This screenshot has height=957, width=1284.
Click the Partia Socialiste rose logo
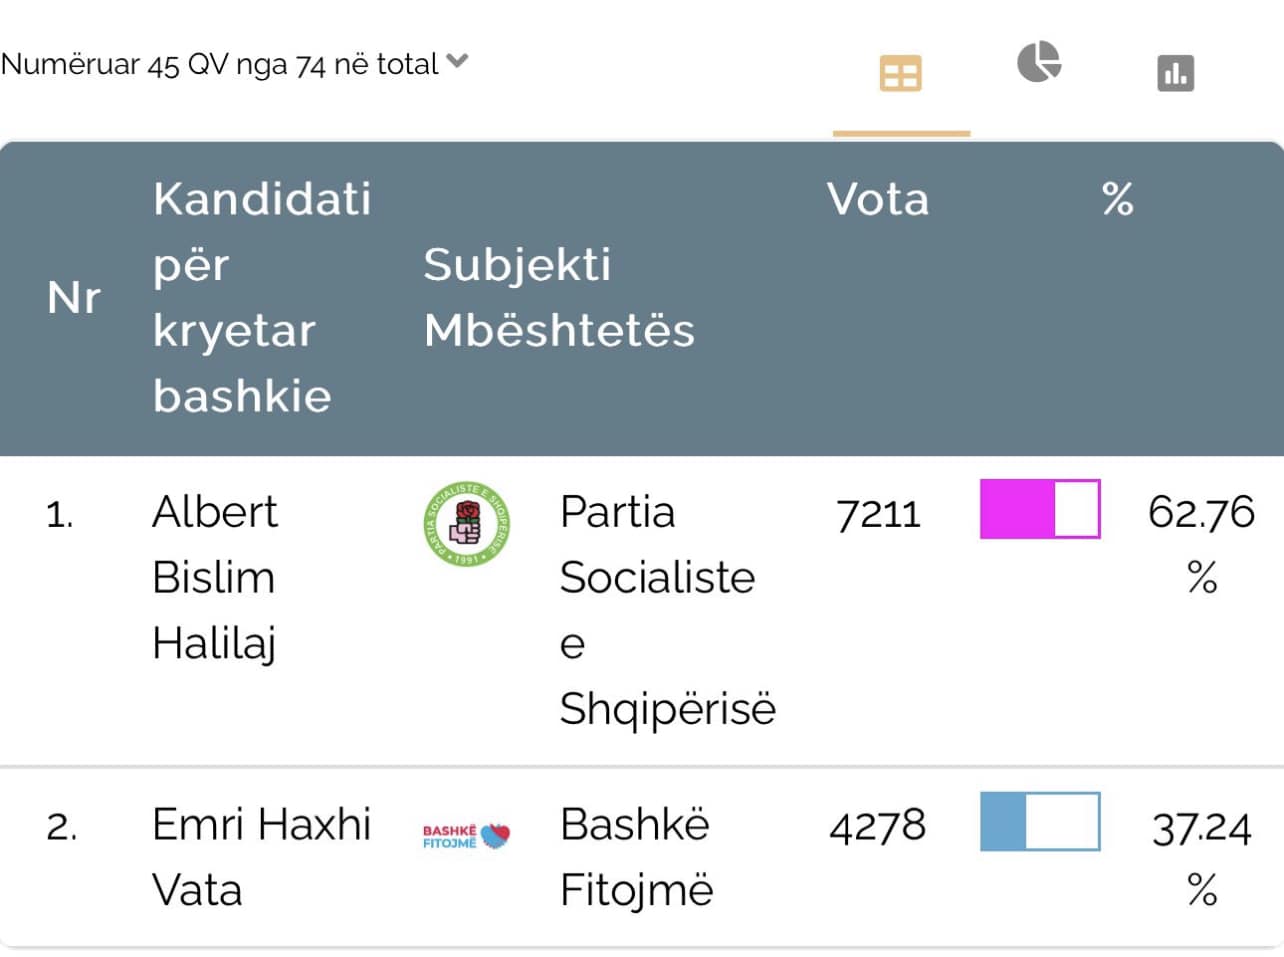[x=467, y=523]
